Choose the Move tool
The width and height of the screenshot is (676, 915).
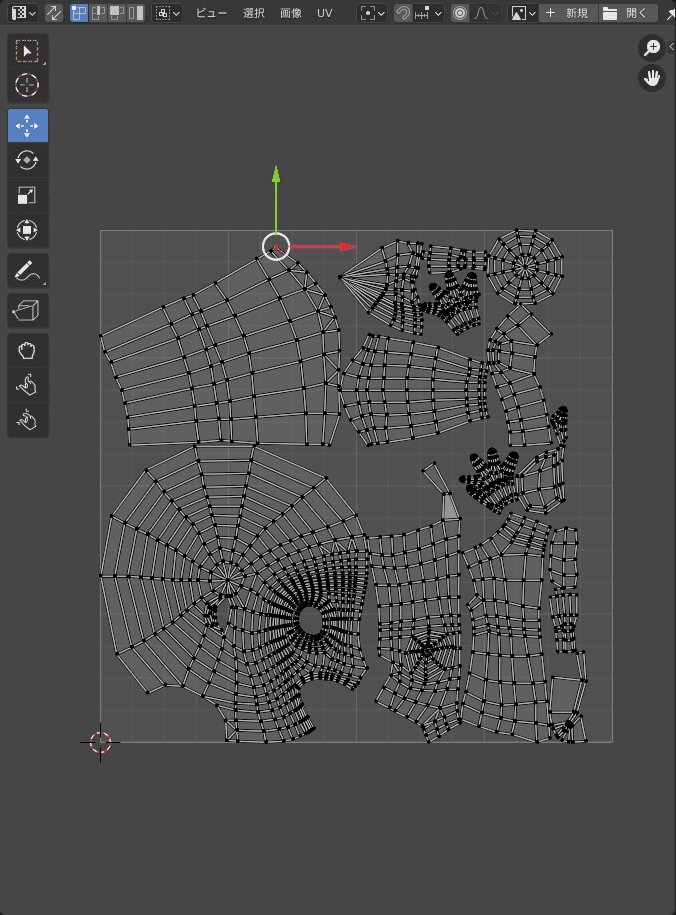[x=27, y=125]
